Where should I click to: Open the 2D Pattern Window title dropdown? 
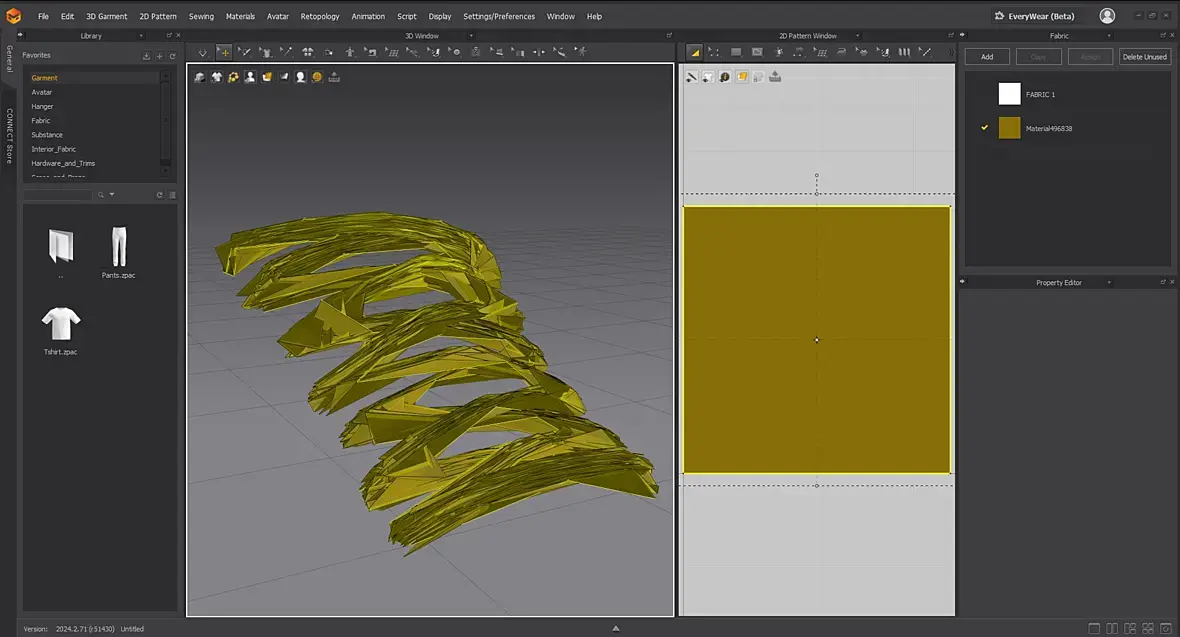pos(857,36)
